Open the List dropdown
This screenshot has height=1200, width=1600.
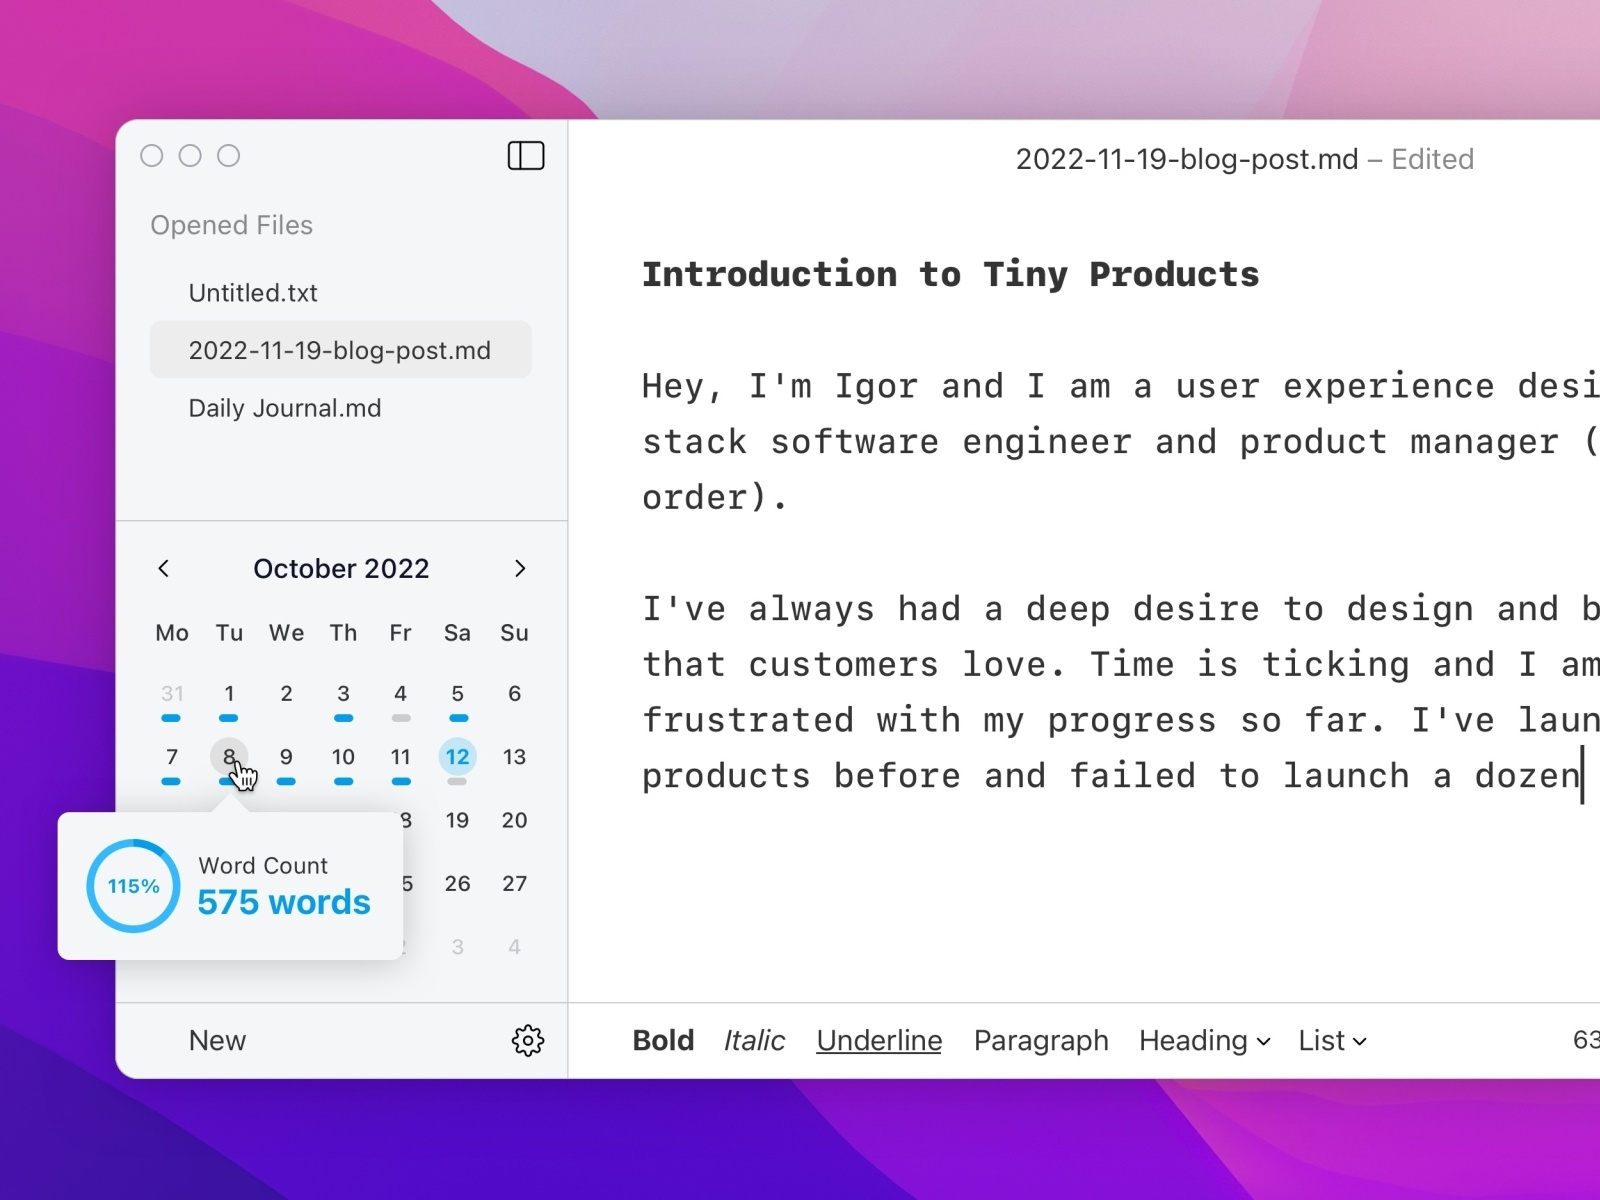pos(1331,1040)
